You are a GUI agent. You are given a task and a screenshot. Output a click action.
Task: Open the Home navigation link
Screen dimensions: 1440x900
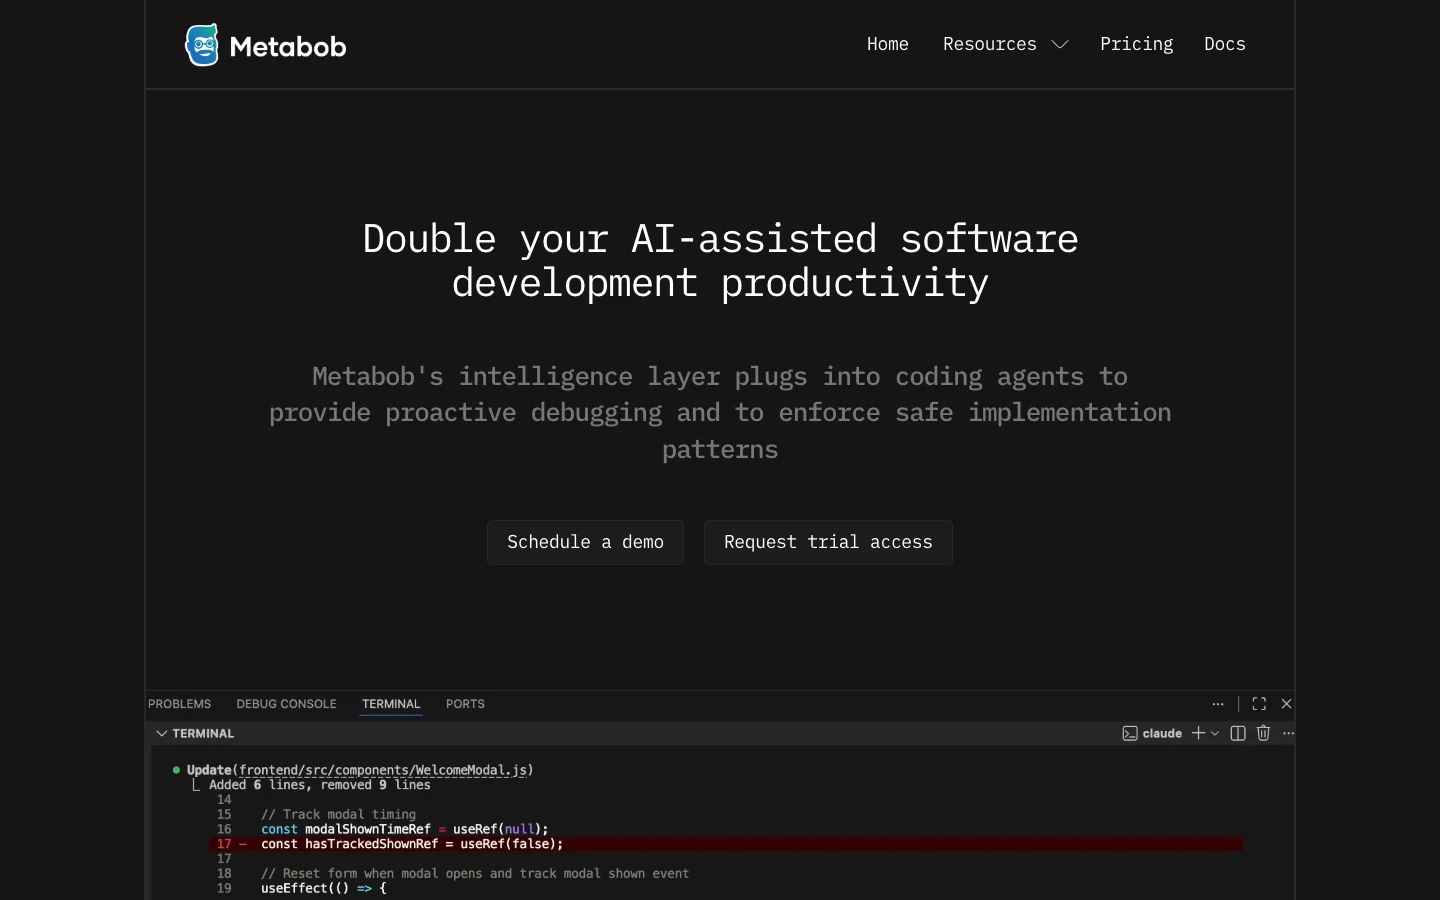[888, 44]
